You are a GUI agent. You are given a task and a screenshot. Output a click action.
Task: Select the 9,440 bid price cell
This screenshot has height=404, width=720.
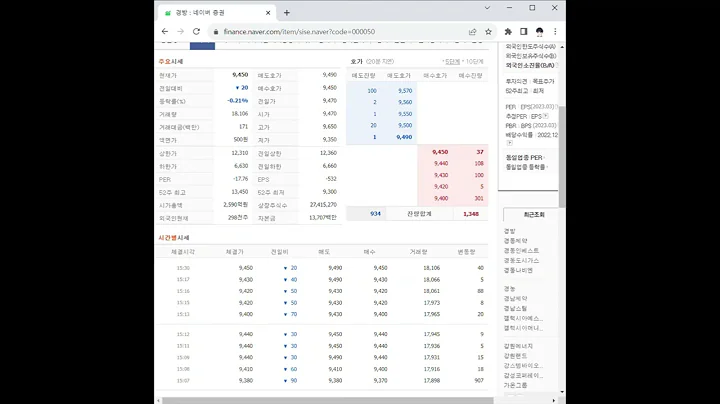pos(441,163)
